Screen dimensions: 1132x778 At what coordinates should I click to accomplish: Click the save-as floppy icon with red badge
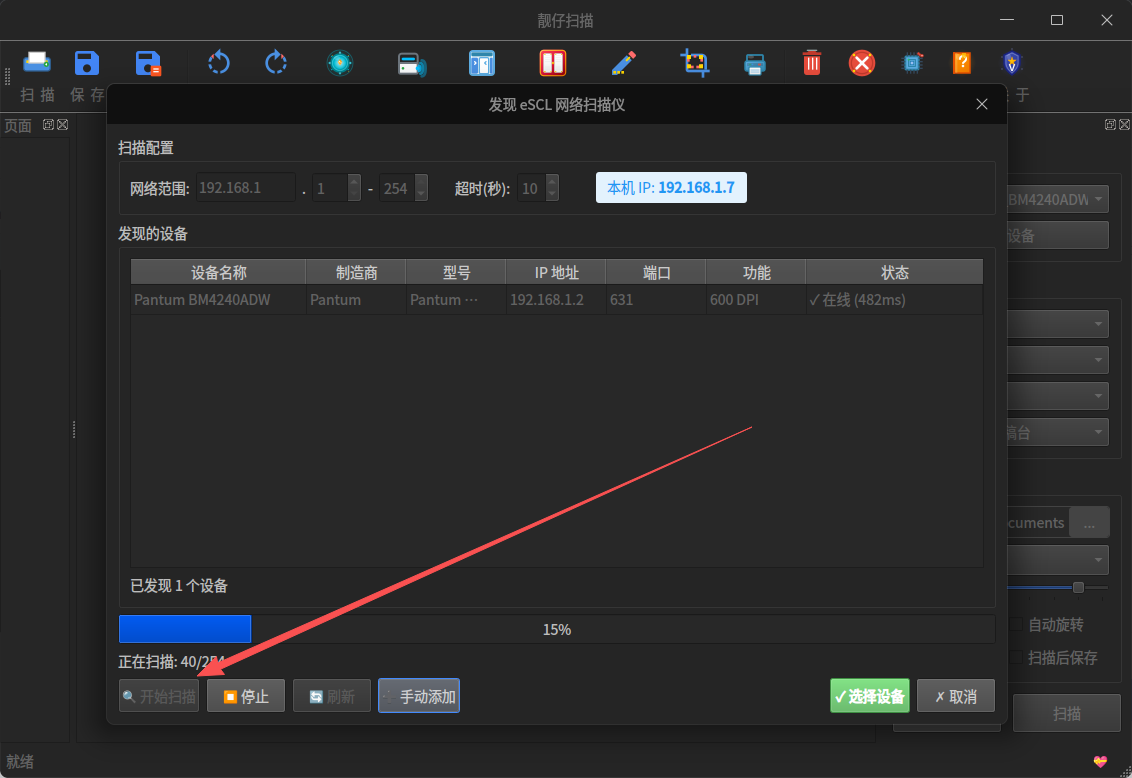coord(148,63)
